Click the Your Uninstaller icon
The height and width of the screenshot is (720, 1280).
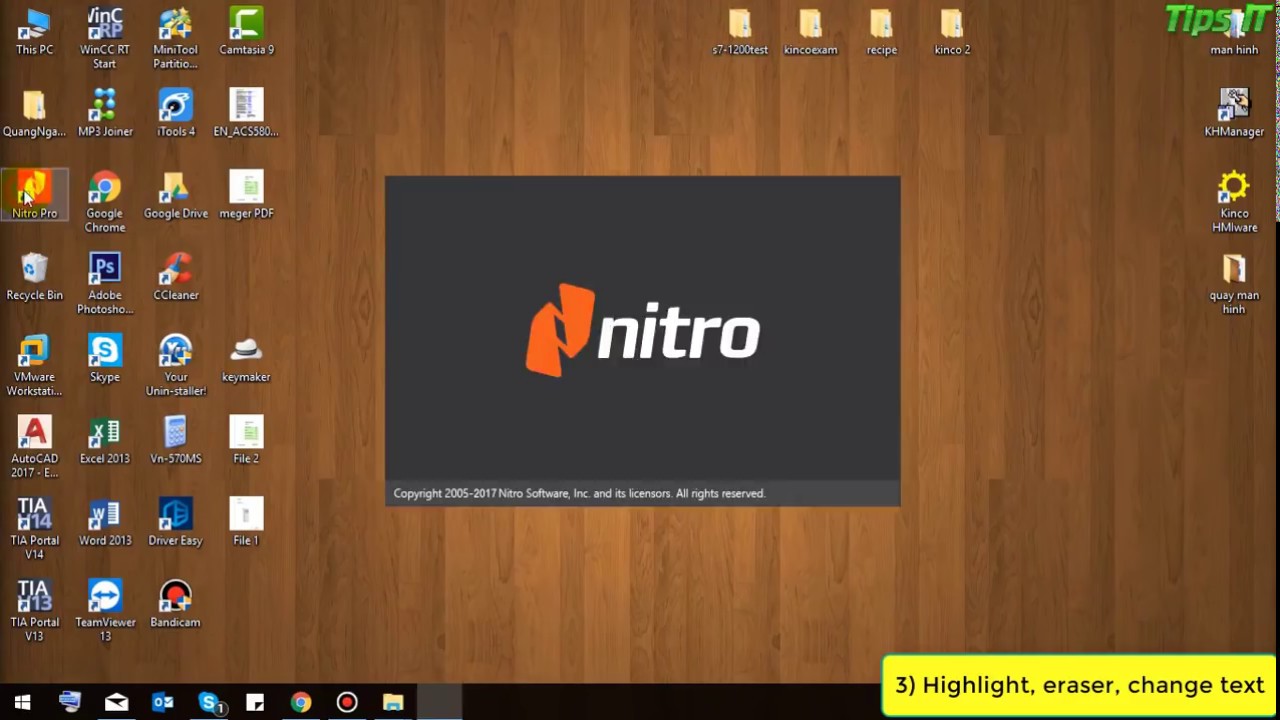point(176,366)
